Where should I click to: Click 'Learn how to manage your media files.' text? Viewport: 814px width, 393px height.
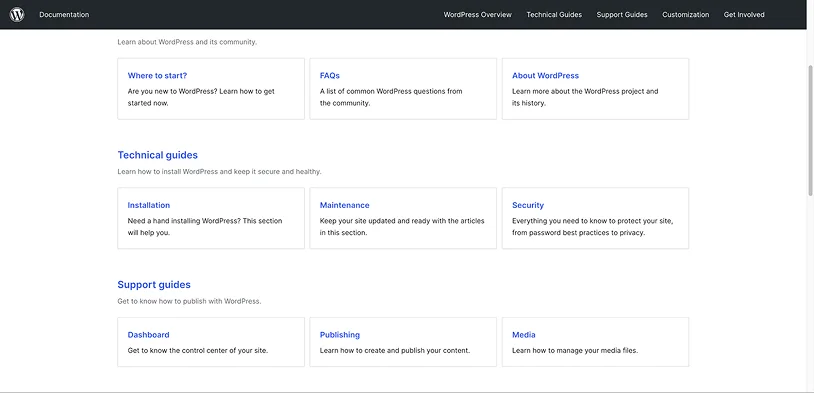(x=575, y=350)
